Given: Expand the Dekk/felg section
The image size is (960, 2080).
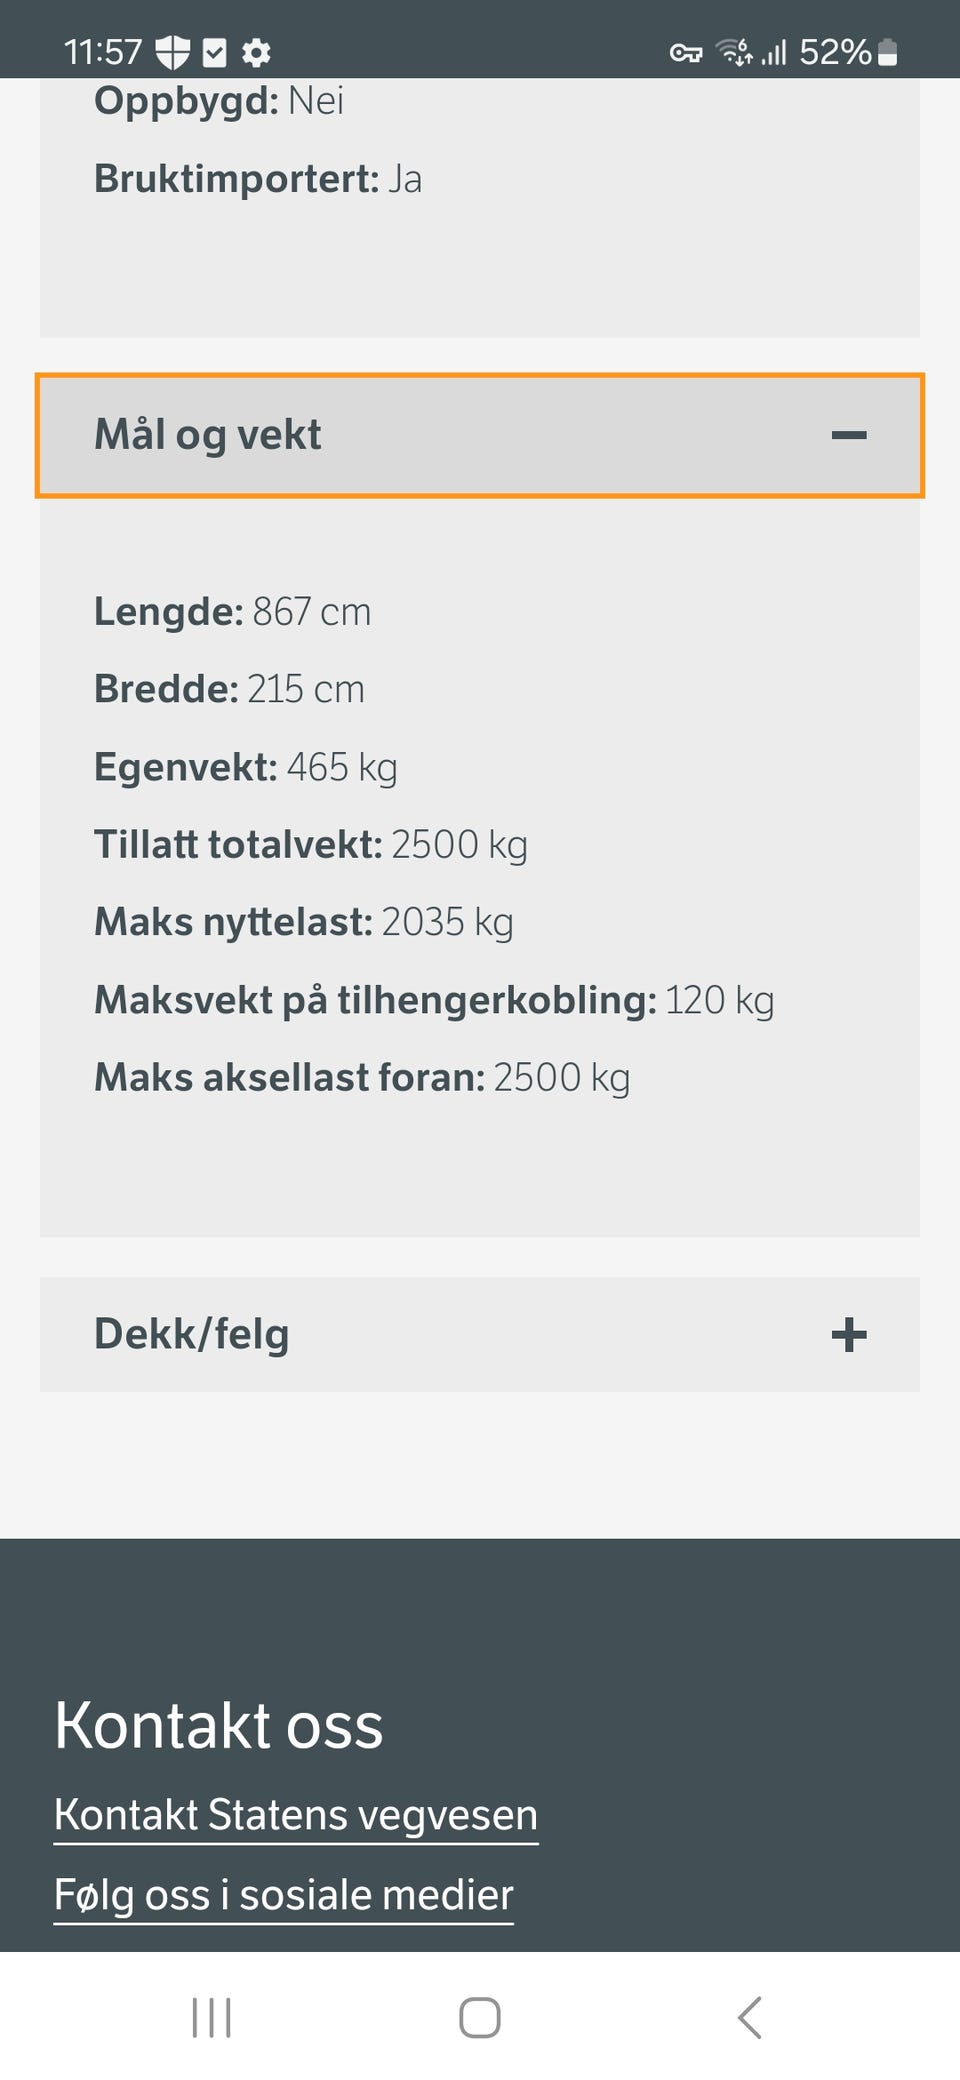Looking at the screenshot, I should [480, 1334].
